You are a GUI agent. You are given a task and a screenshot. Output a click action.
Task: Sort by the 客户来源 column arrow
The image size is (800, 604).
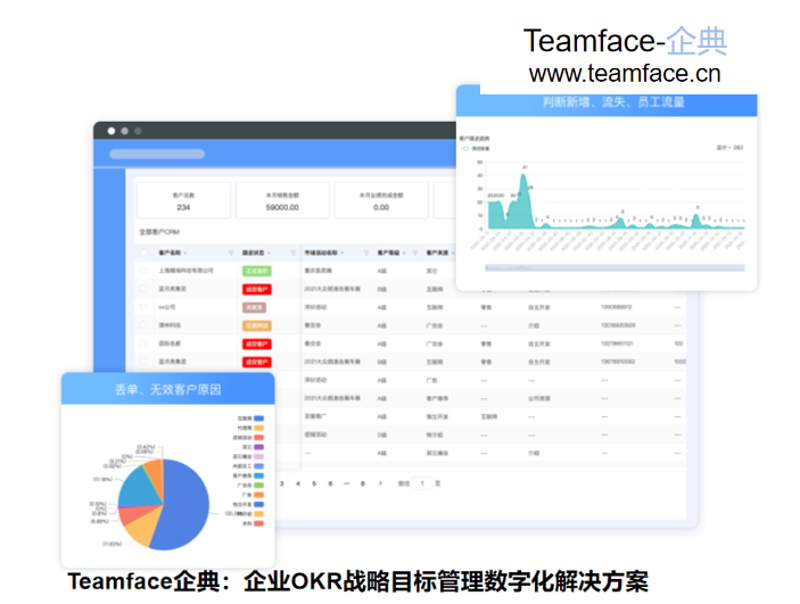coord(453,253)
